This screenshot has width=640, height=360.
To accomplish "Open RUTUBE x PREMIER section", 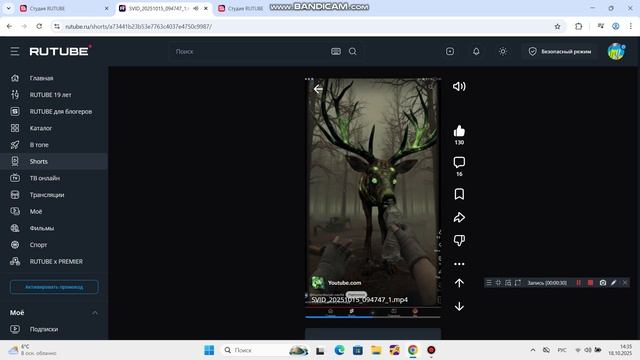I will 54,262.
